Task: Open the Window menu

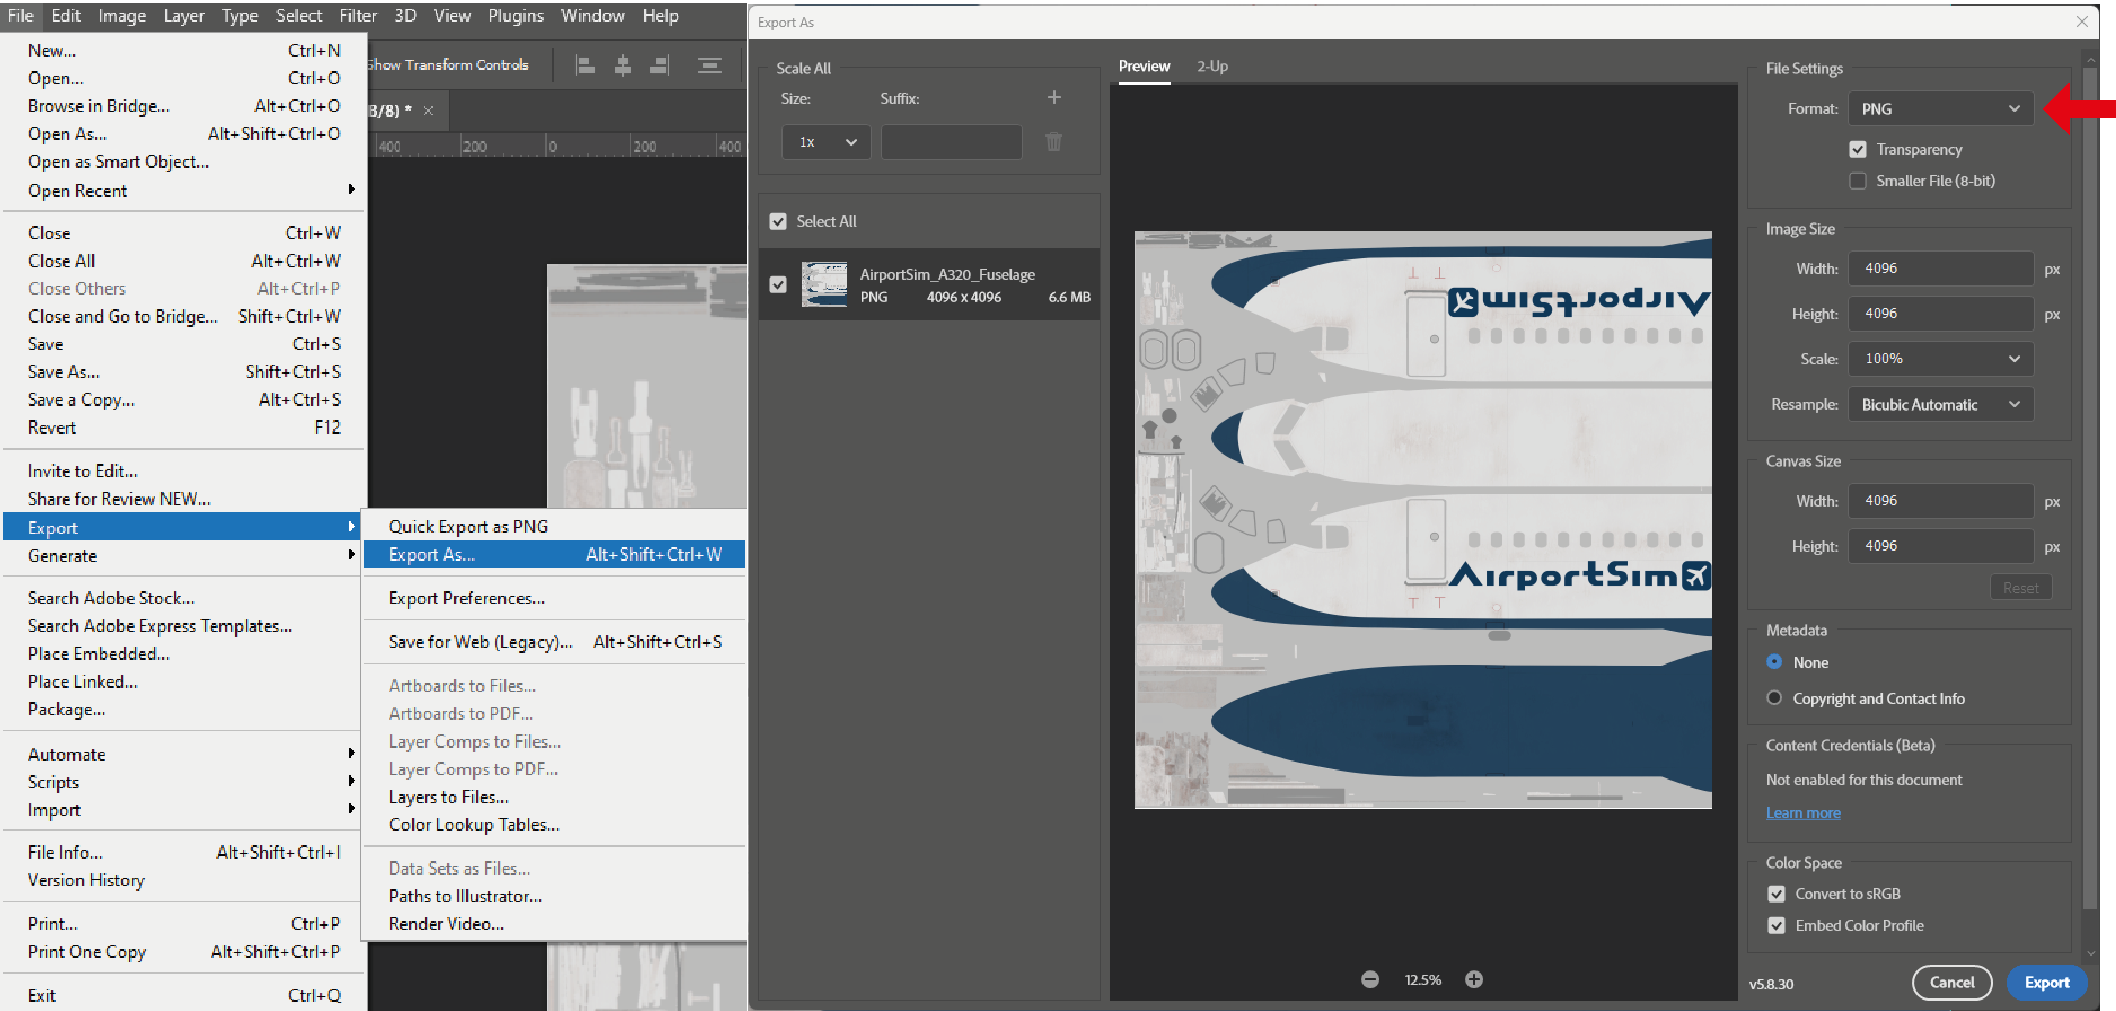Action: pos(592,16)
